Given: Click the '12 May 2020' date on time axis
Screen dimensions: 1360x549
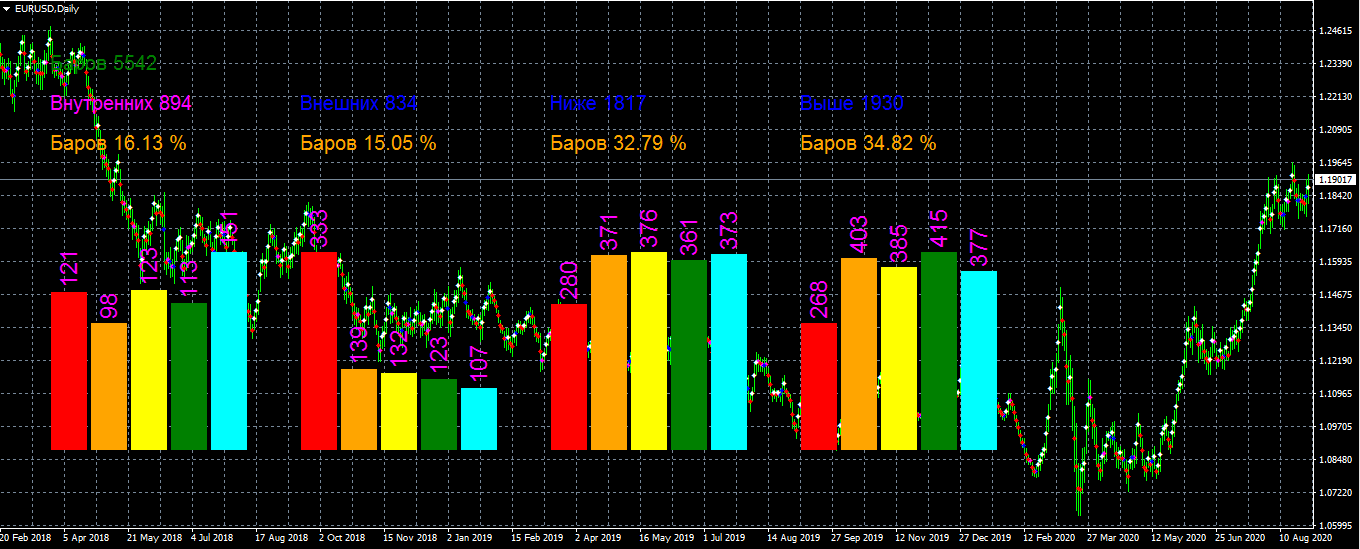Looking at the screenshot, I should tap(1177, 538).
